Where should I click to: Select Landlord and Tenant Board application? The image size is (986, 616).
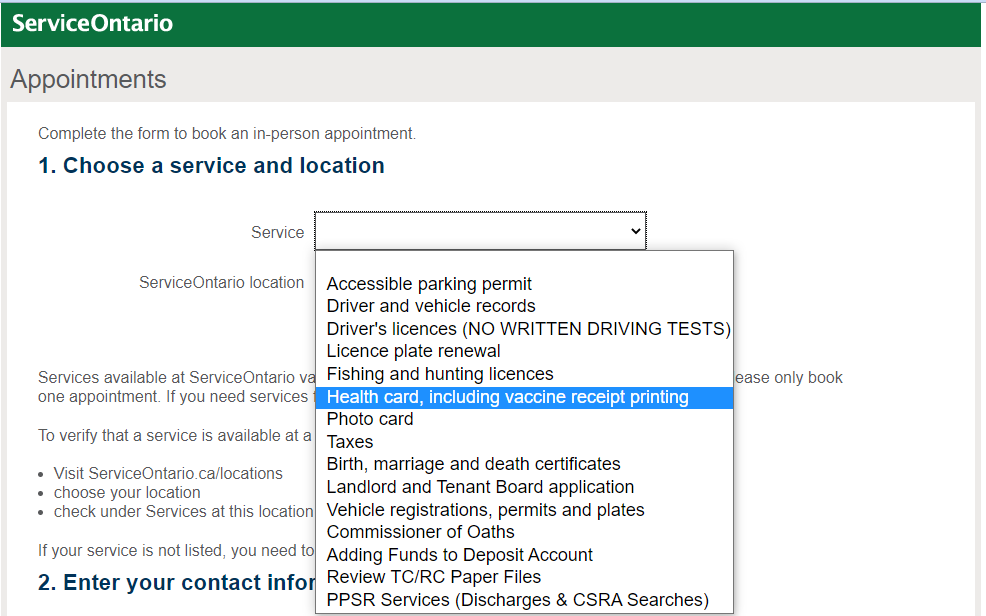[x=524, y=487]
